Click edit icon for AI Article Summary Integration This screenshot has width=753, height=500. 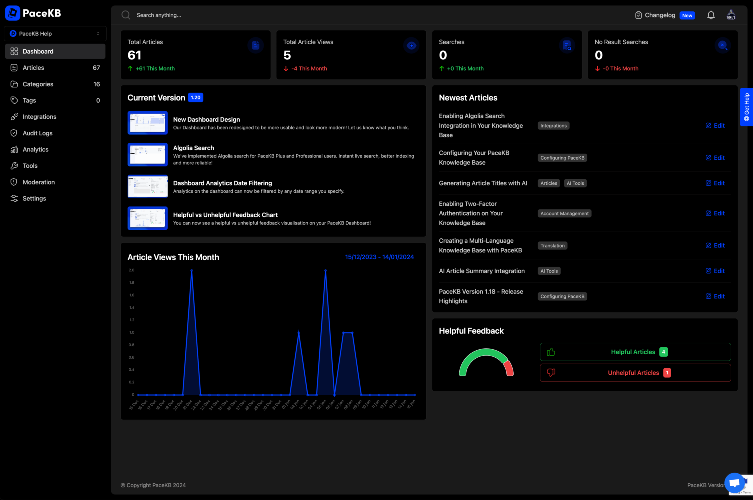click(708, 271)
